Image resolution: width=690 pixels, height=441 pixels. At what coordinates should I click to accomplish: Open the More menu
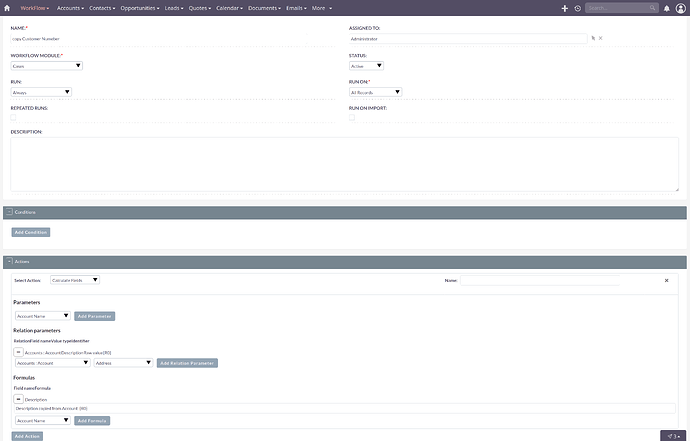click(322, 8)
